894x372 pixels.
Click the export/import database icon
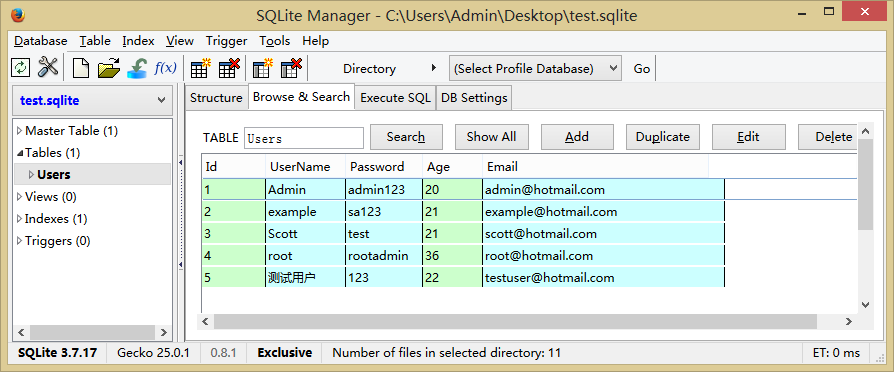pyautogui.click(x=137, y=68)
